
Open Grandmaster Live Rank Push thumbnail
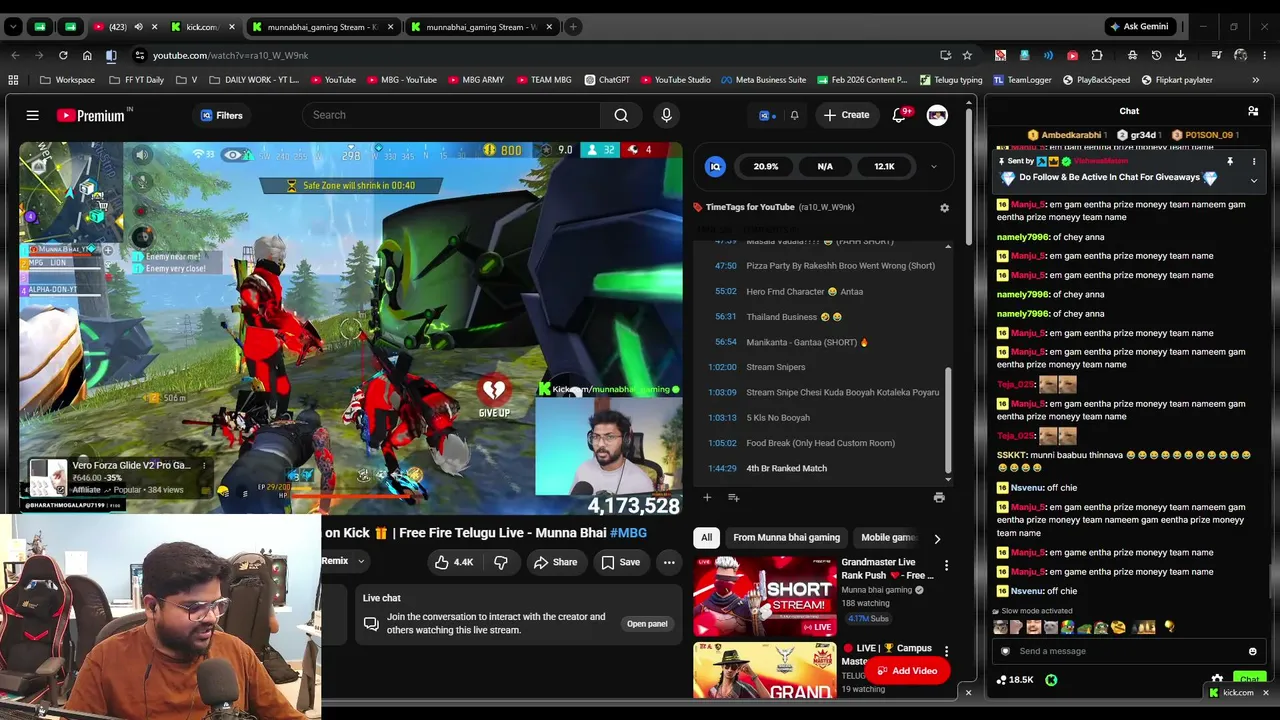[765, 597]
